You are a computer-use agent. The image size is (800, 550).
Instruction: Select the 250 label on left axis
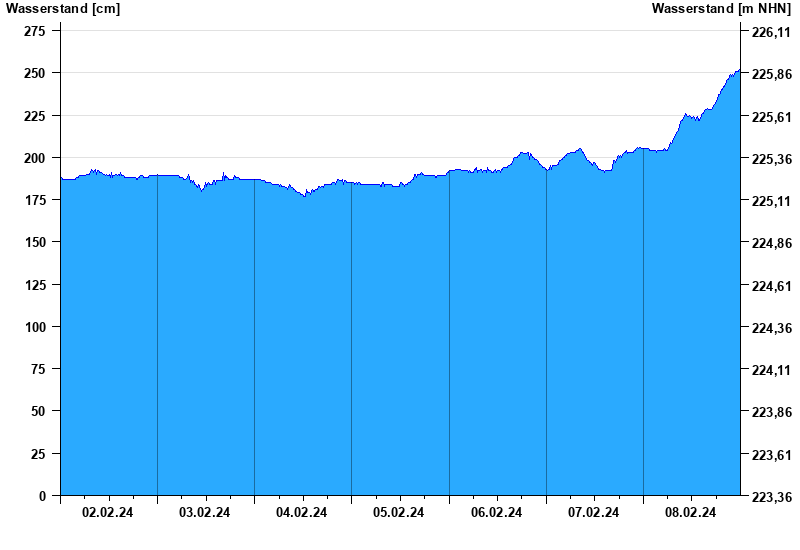pos(35,73)
